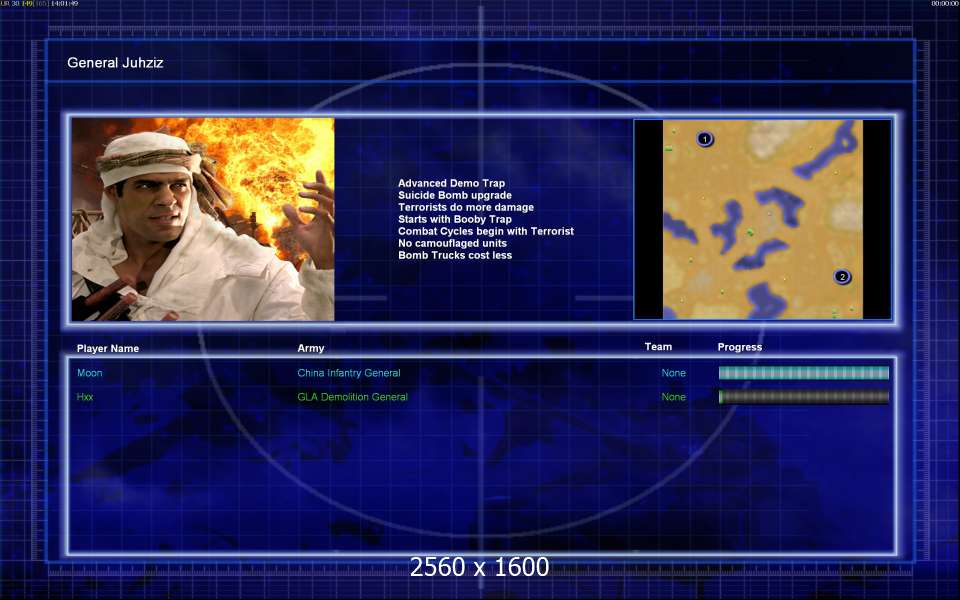Select player name Hxx
Image resolution: width=960 pixels, height=600 pixels.
point(85,397)
